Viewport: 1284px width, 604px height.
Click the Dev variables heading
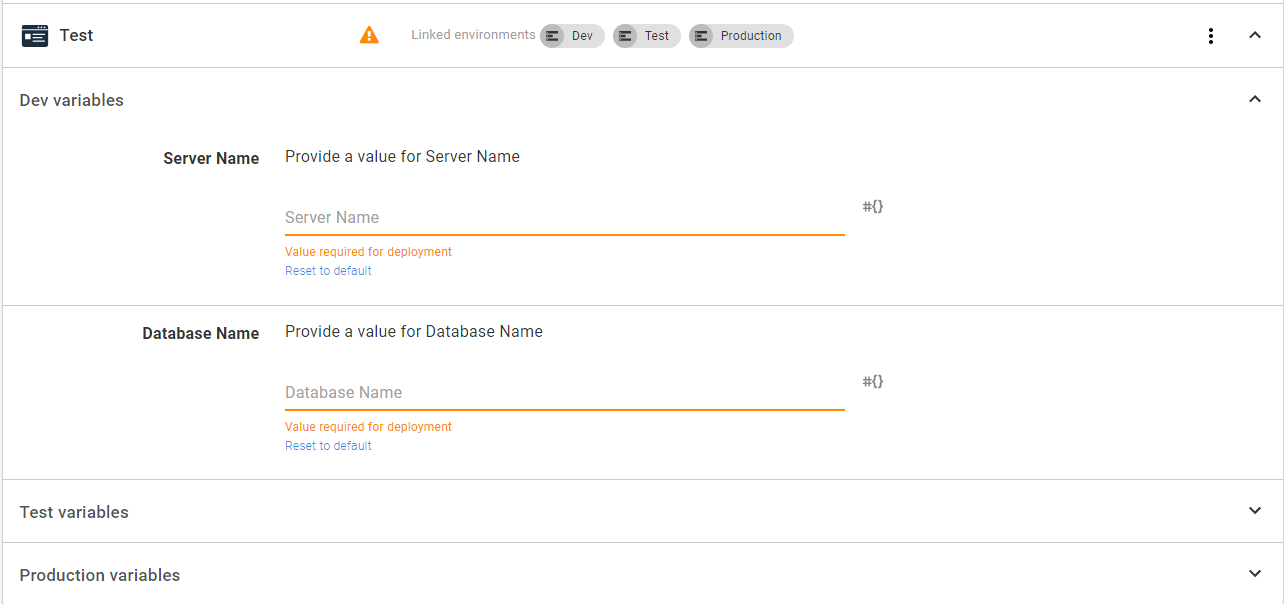click(x=72, y=100)
